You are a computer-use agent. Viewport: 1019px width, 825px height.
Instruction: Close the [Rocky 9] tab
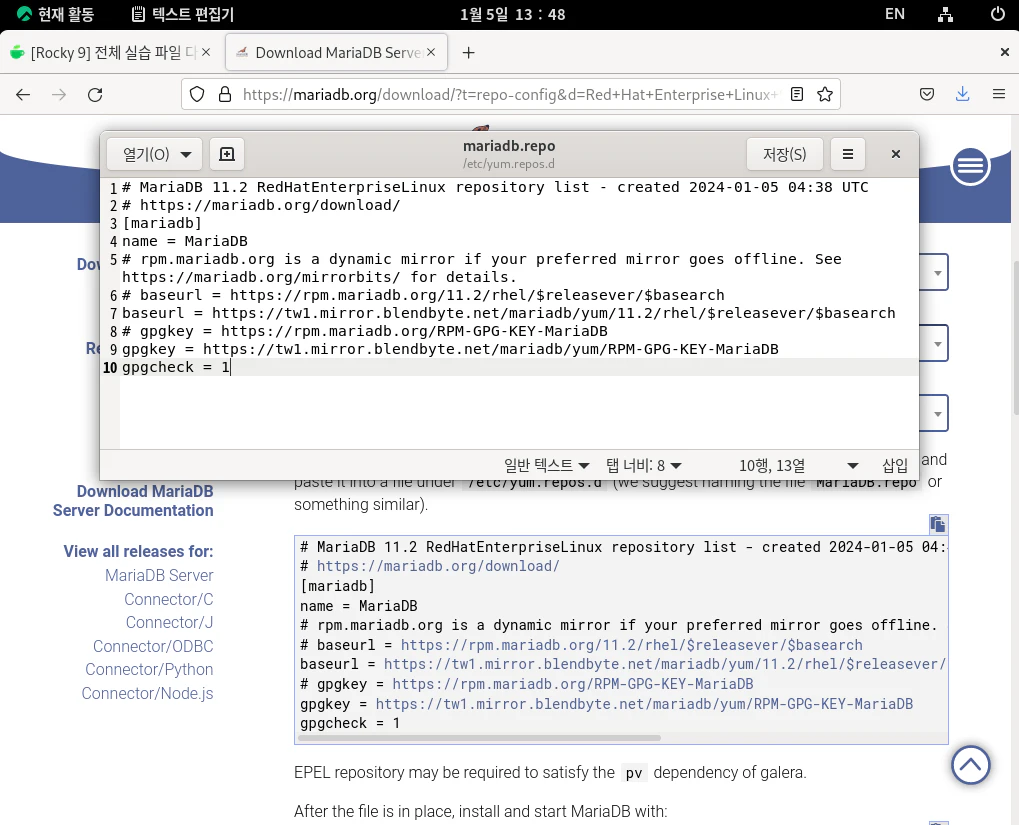206,52
